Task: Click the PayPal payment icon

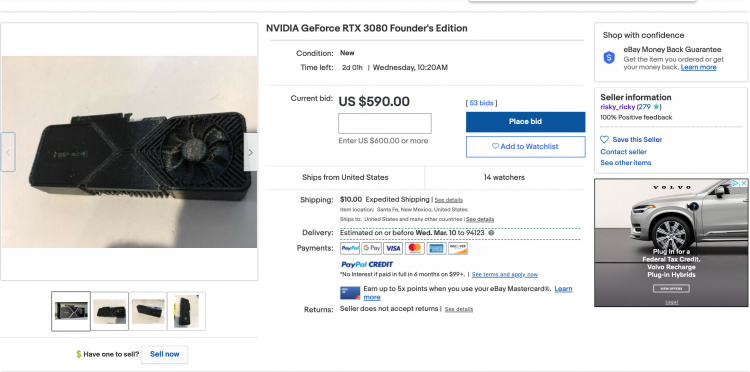Action: (x=350, y=248)
